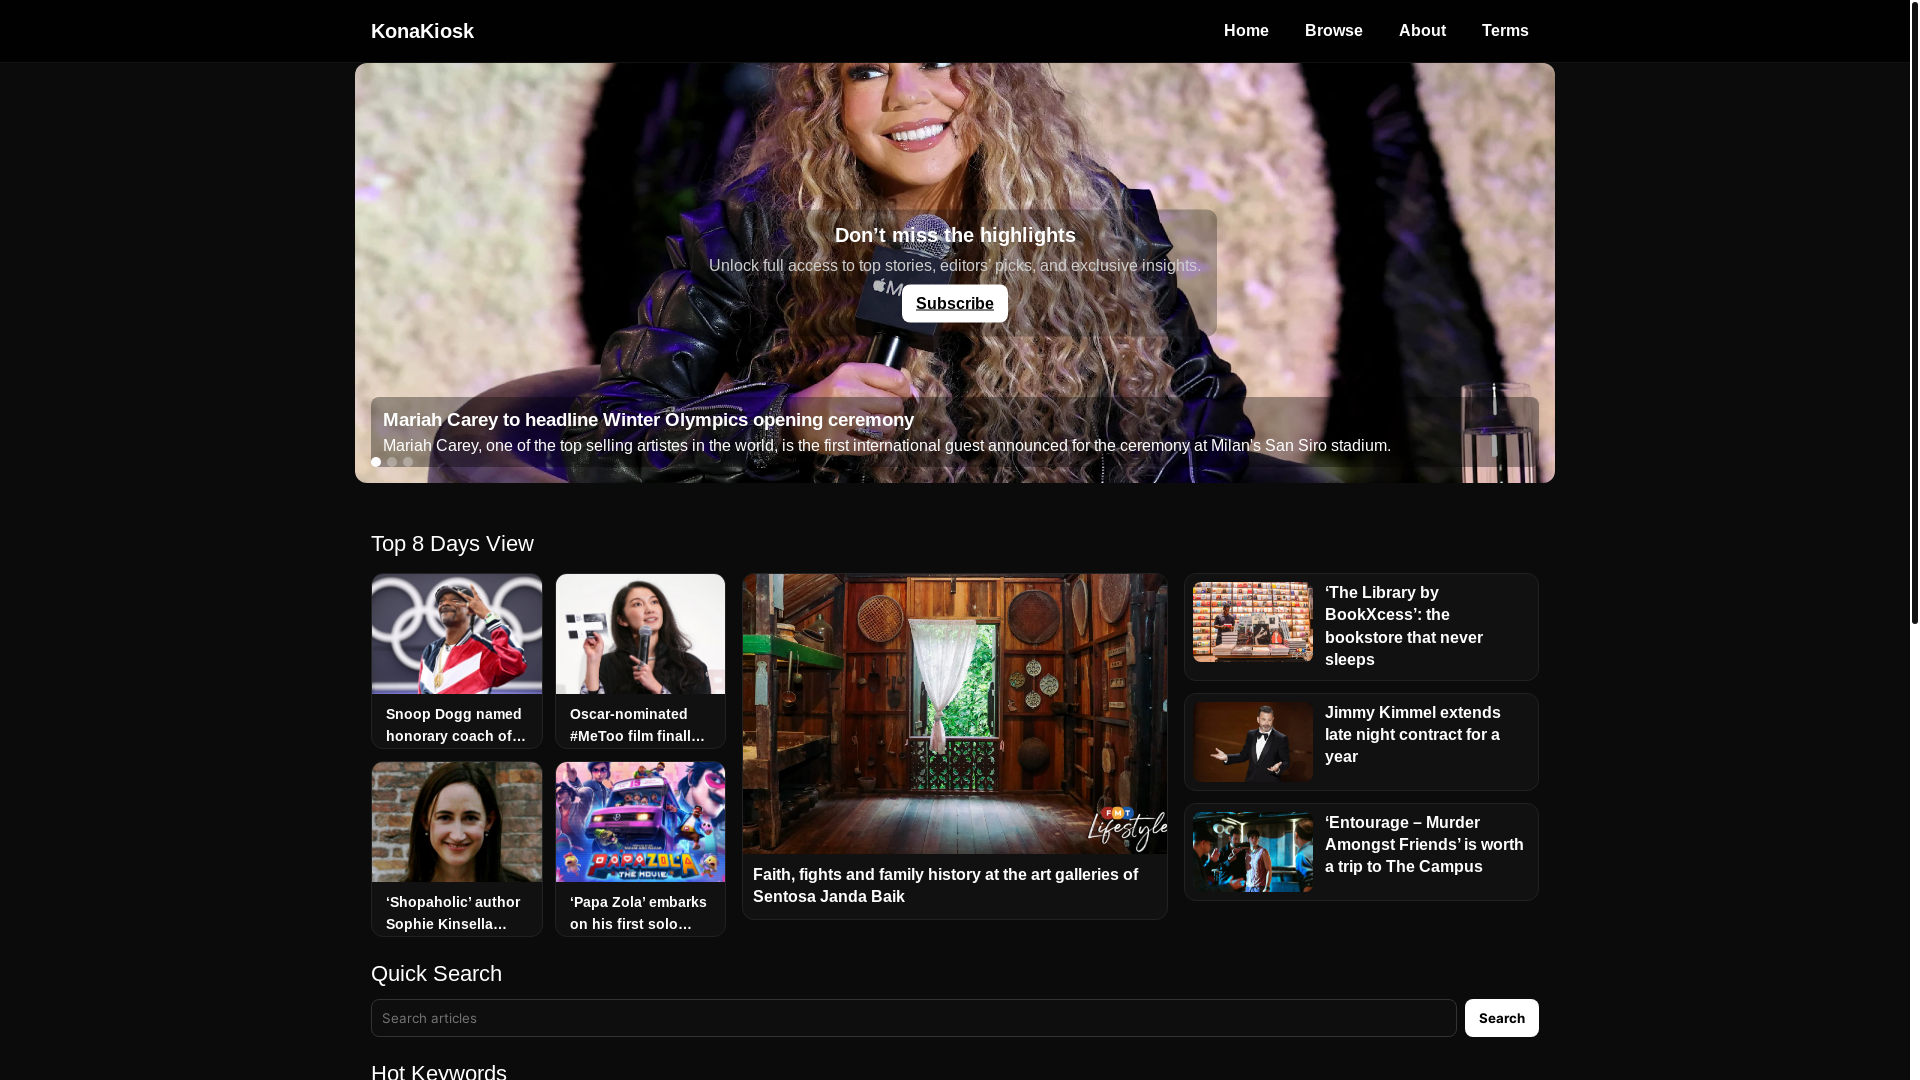Open the Sophie Kinsella article photo
The width and height of the screenshot is (1920, 1080).
(x=457, y=822)
